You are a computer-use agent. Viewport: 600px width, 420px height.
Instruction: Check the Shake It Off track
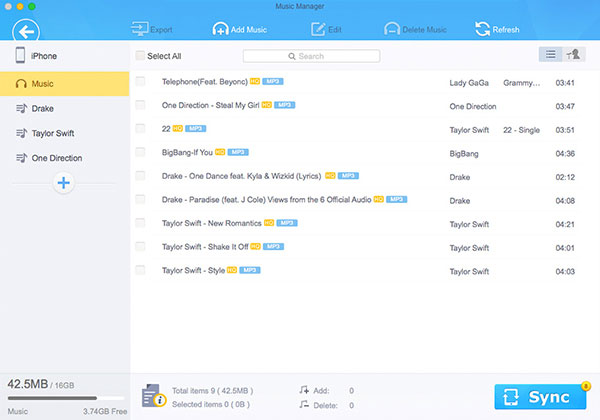[140, 246]
